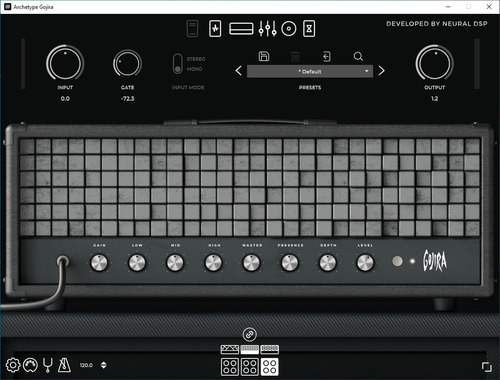Open the hourglass time effects section
The height and width of the screenshot is (380, 500).
[x=309, y=28]
